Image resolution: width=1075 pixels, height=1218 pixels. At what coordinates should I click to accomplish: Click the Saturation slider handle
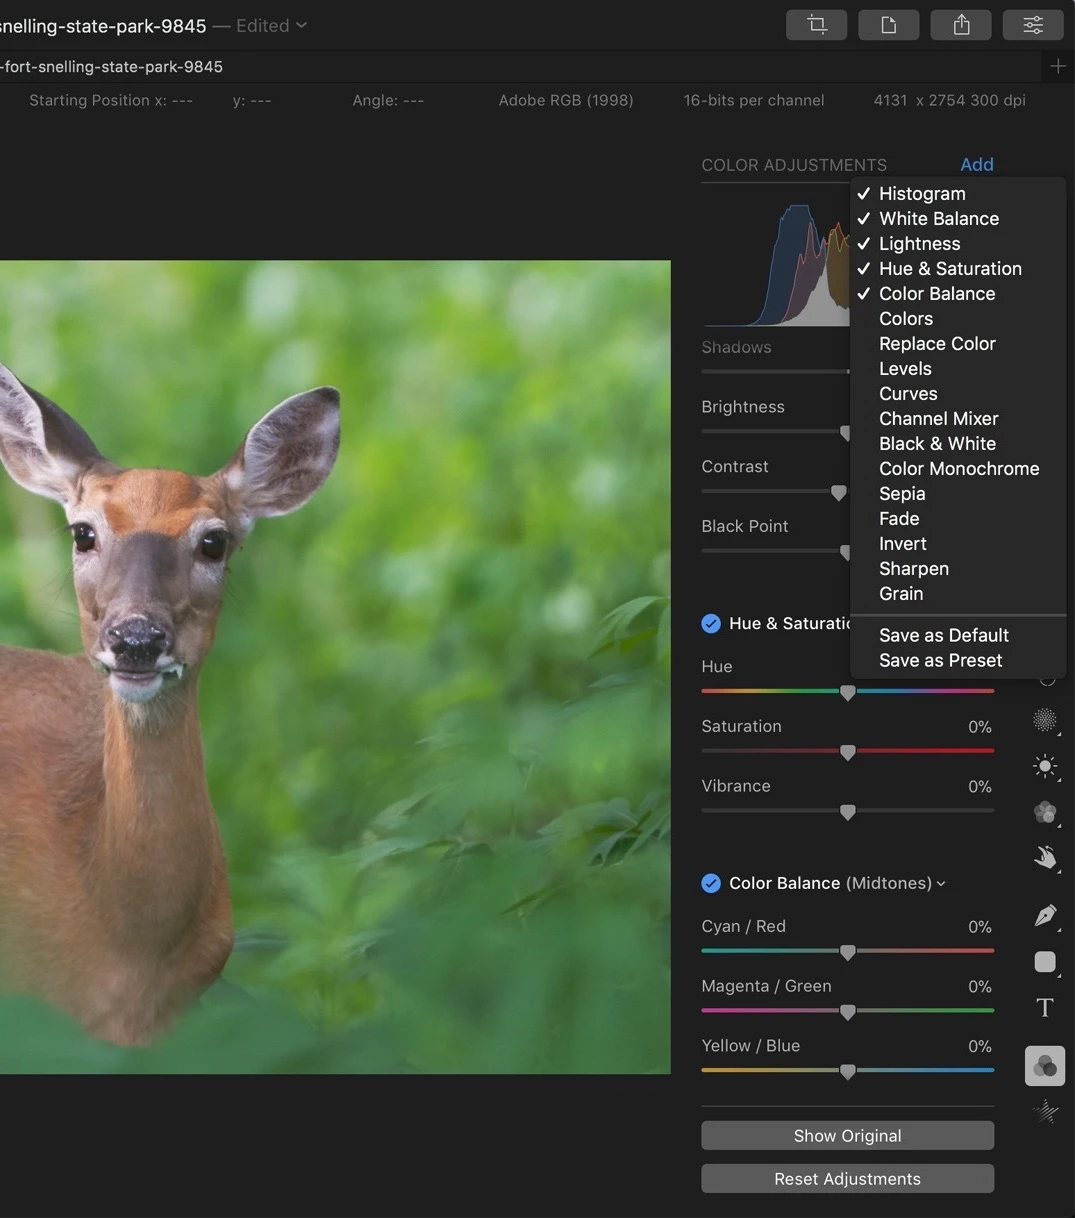pos(848,752)
